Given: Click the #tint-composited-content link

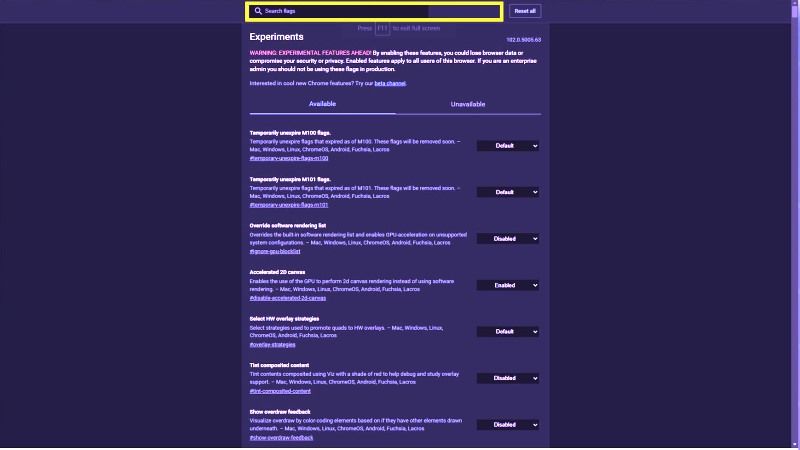Looking at the screenshot, I should point(280,391).
